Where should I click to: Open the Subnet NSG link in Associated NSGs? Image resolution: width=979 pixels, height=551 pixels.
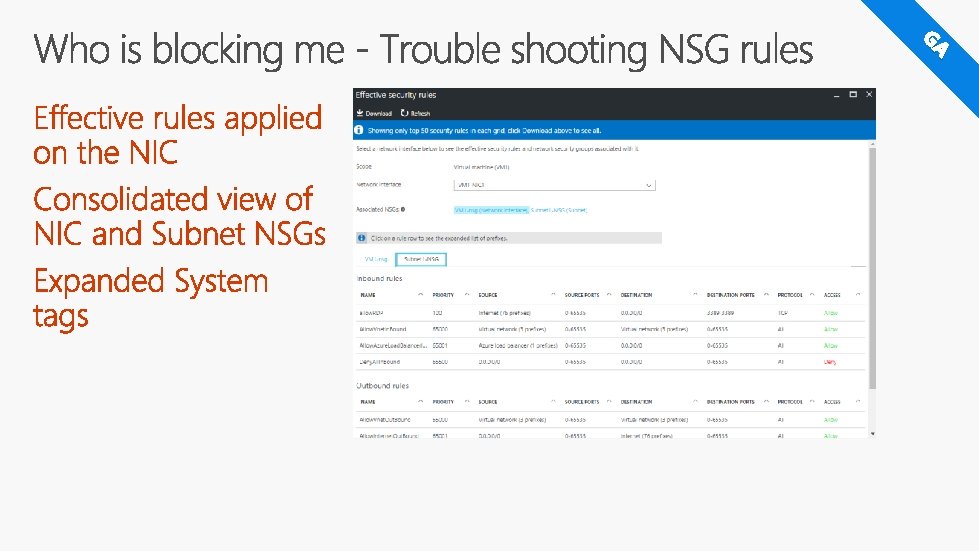tap(559, 210)
